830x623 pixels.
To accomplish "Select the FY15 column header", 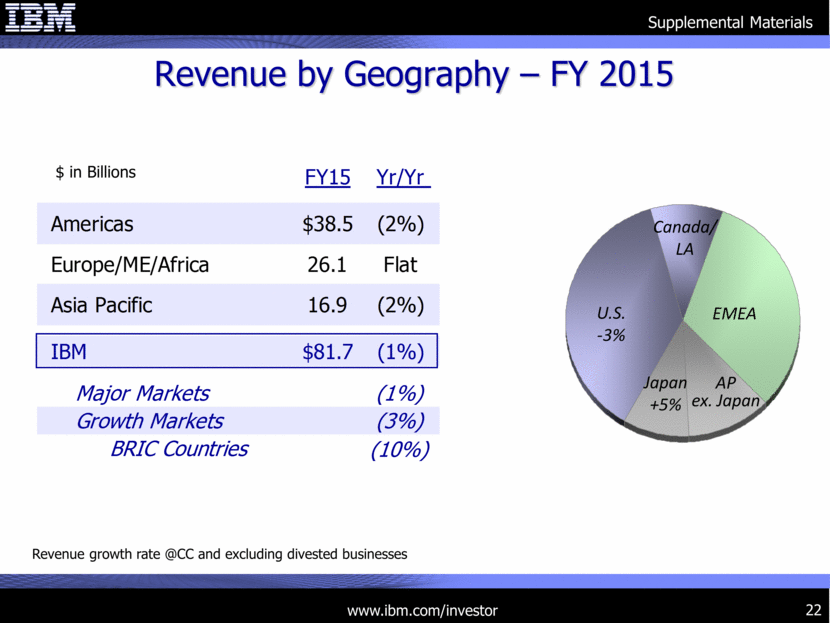I will coord(327,177).
